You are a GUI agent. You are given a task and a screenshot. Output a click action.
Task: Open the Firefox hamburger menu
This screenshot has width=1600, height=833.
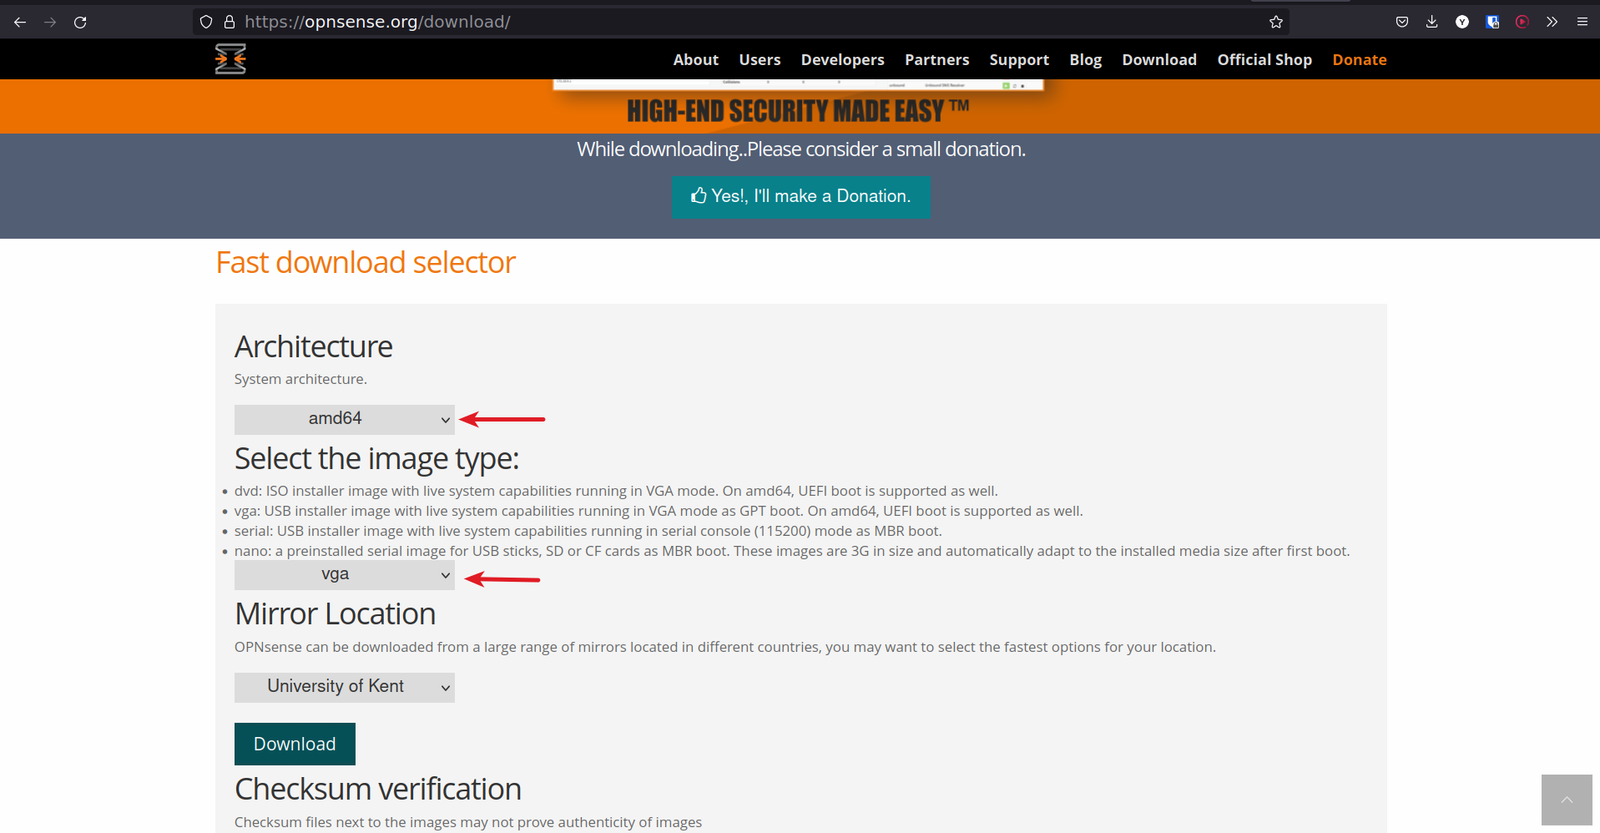(x=1582, y=22)
